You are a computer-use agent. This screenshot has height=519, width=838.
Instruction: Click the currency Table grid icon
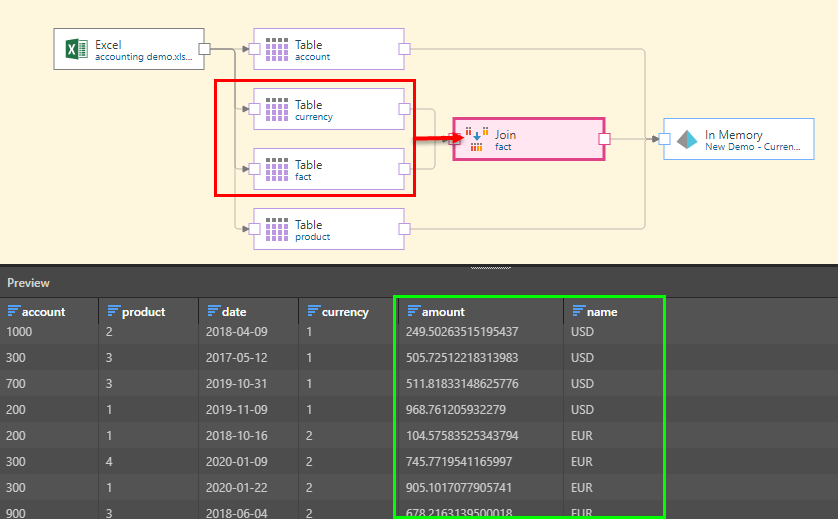277,109
